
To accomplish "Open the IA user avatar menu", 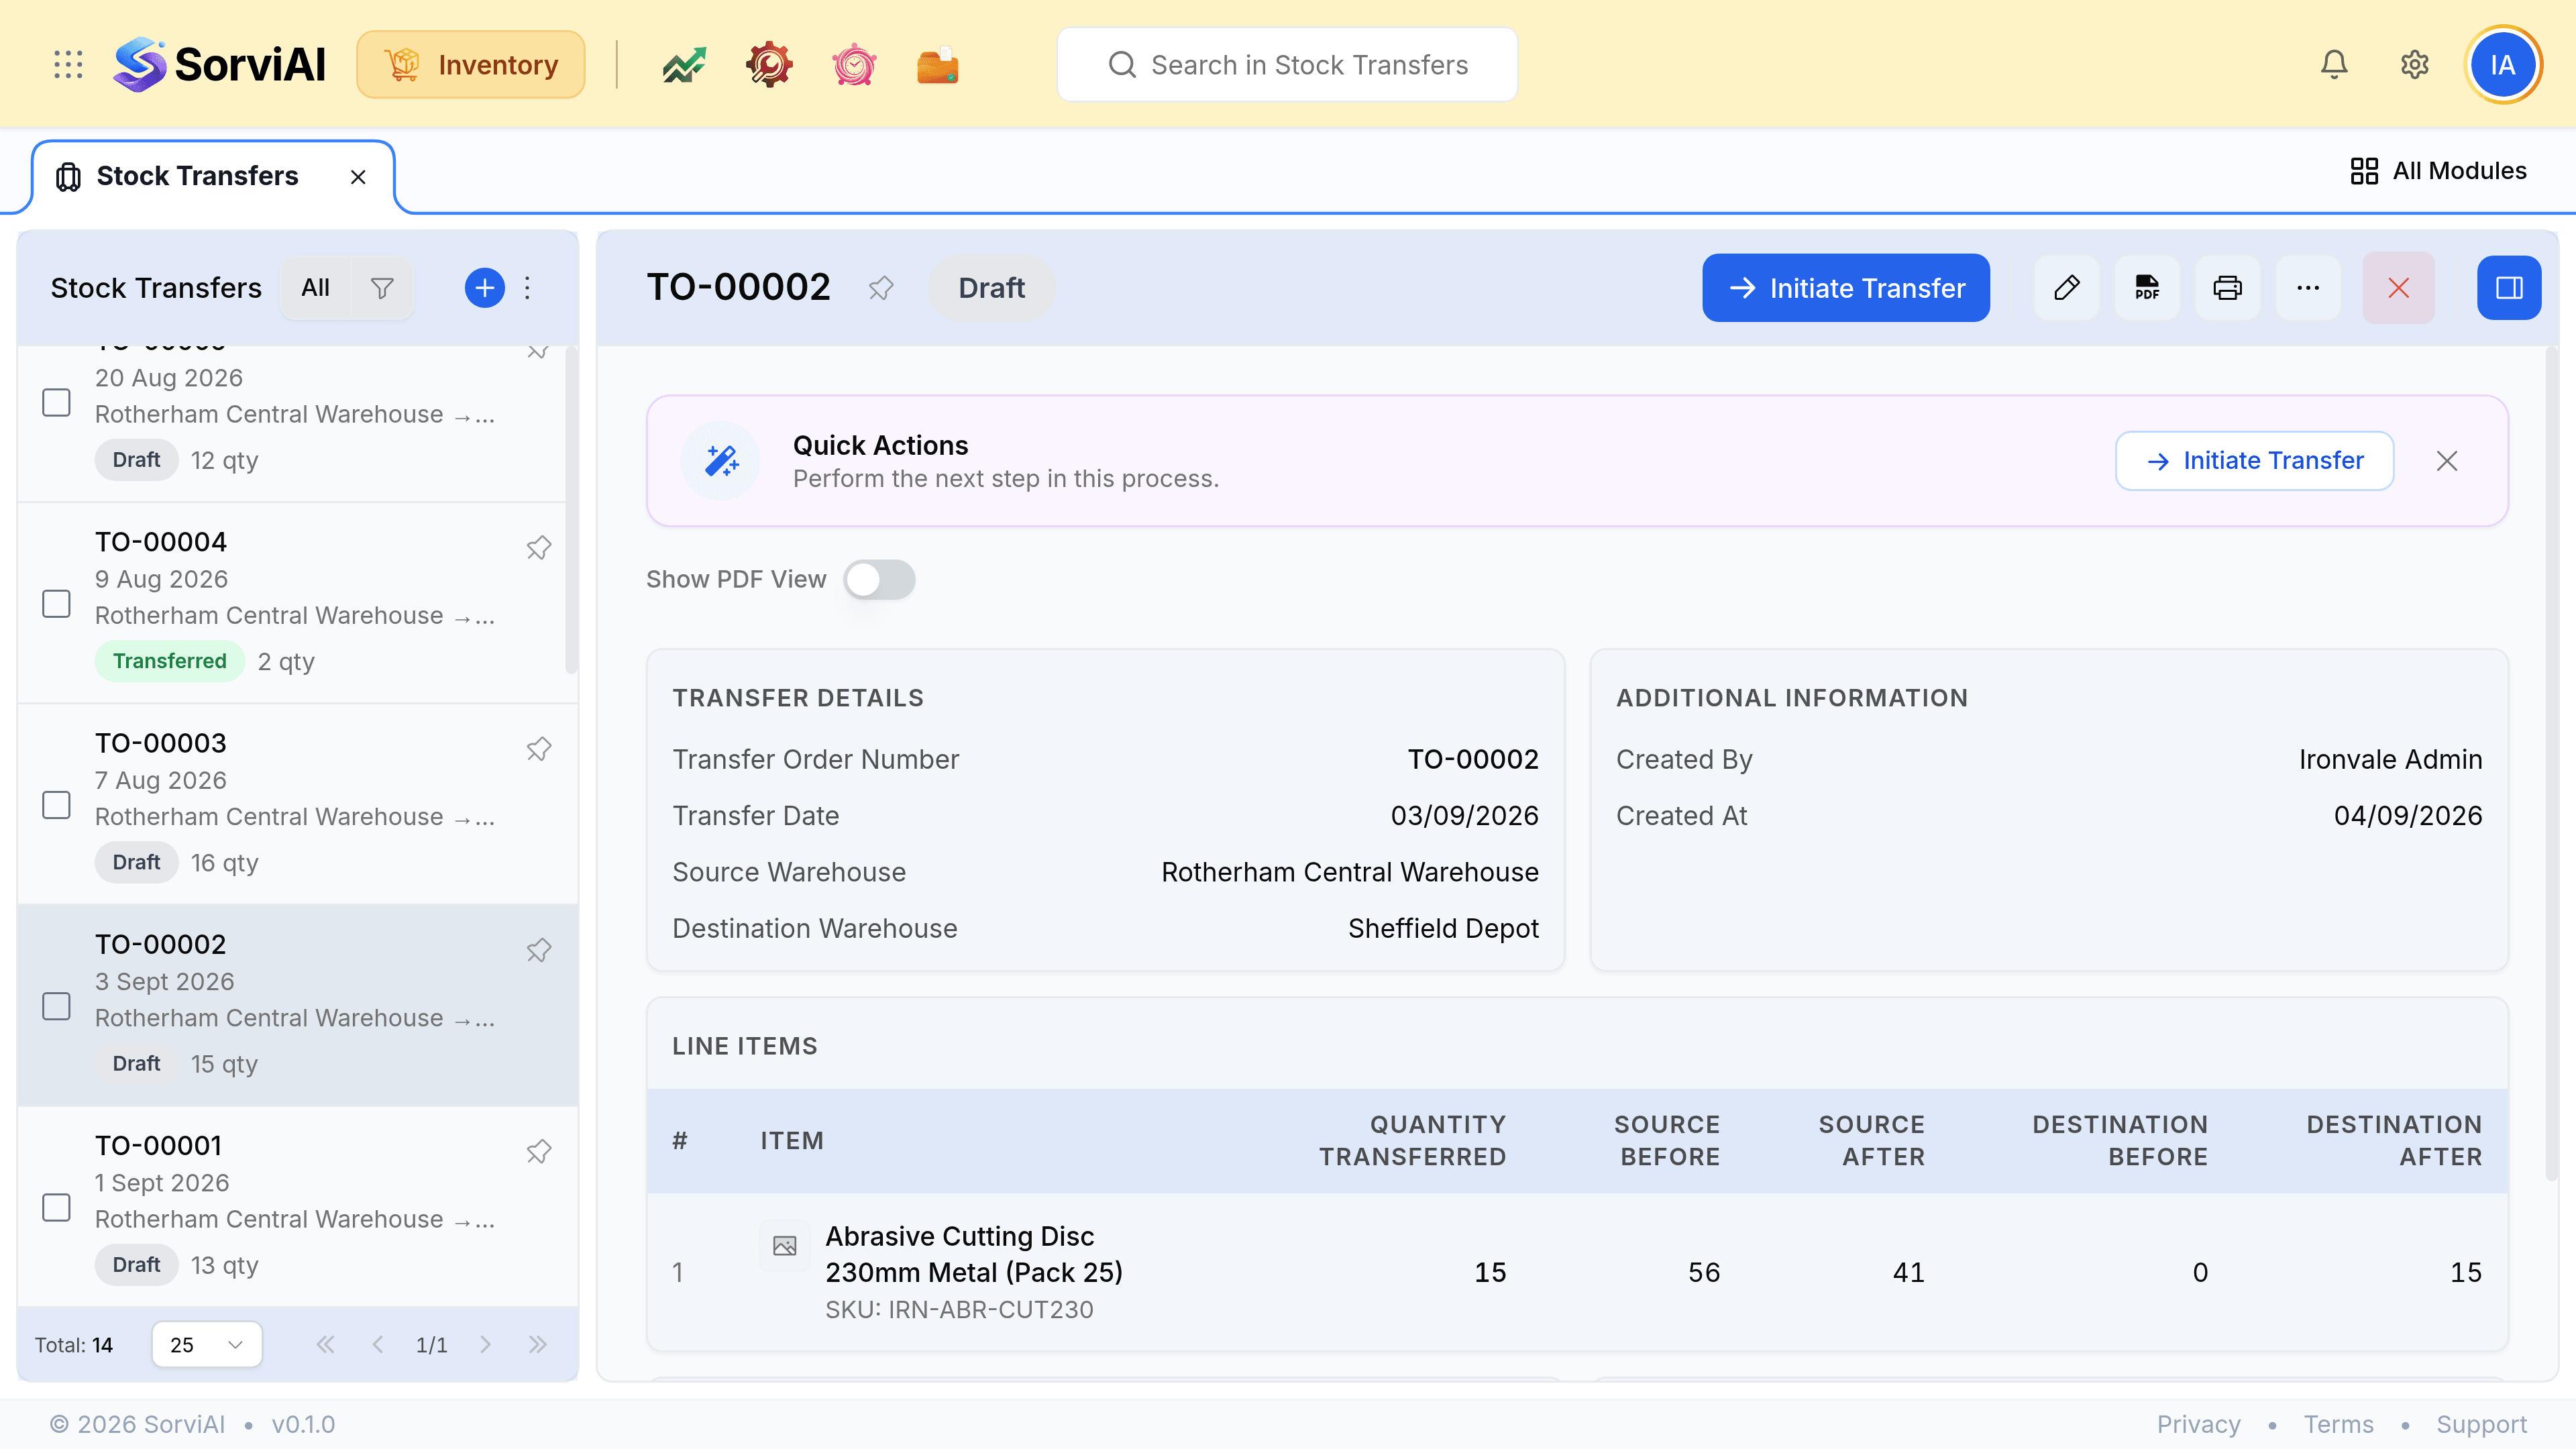I will pyautogui.click(x=2503, y=65).
